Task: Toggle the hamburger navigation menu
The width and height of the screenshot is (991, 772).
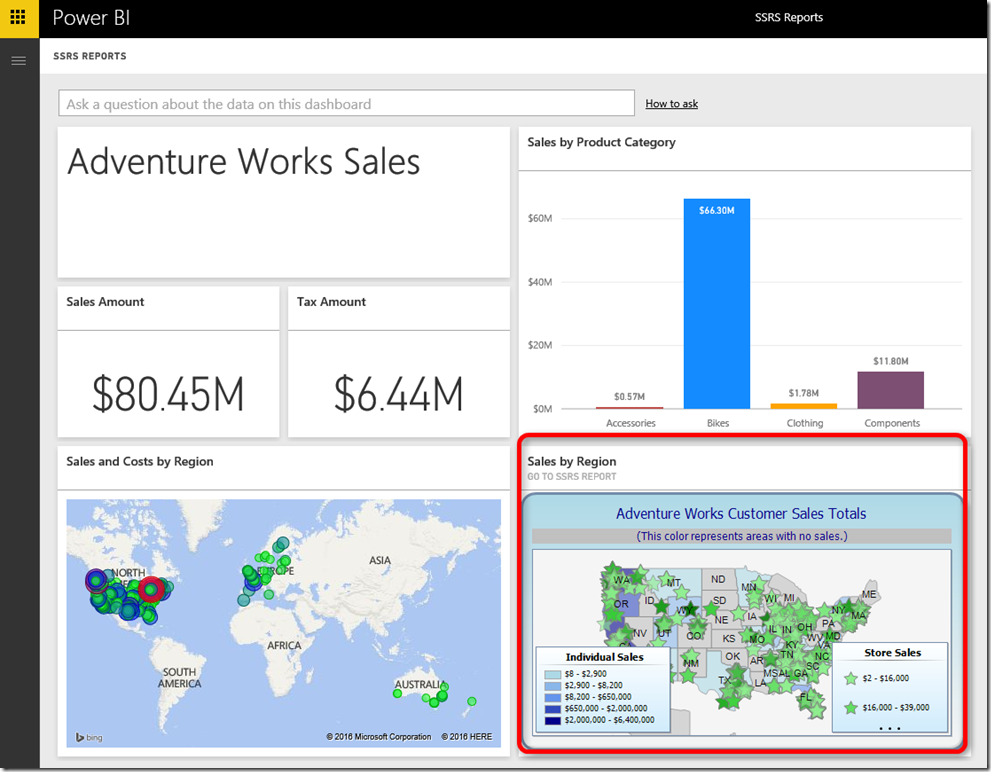Action: [x=18, y=61]
